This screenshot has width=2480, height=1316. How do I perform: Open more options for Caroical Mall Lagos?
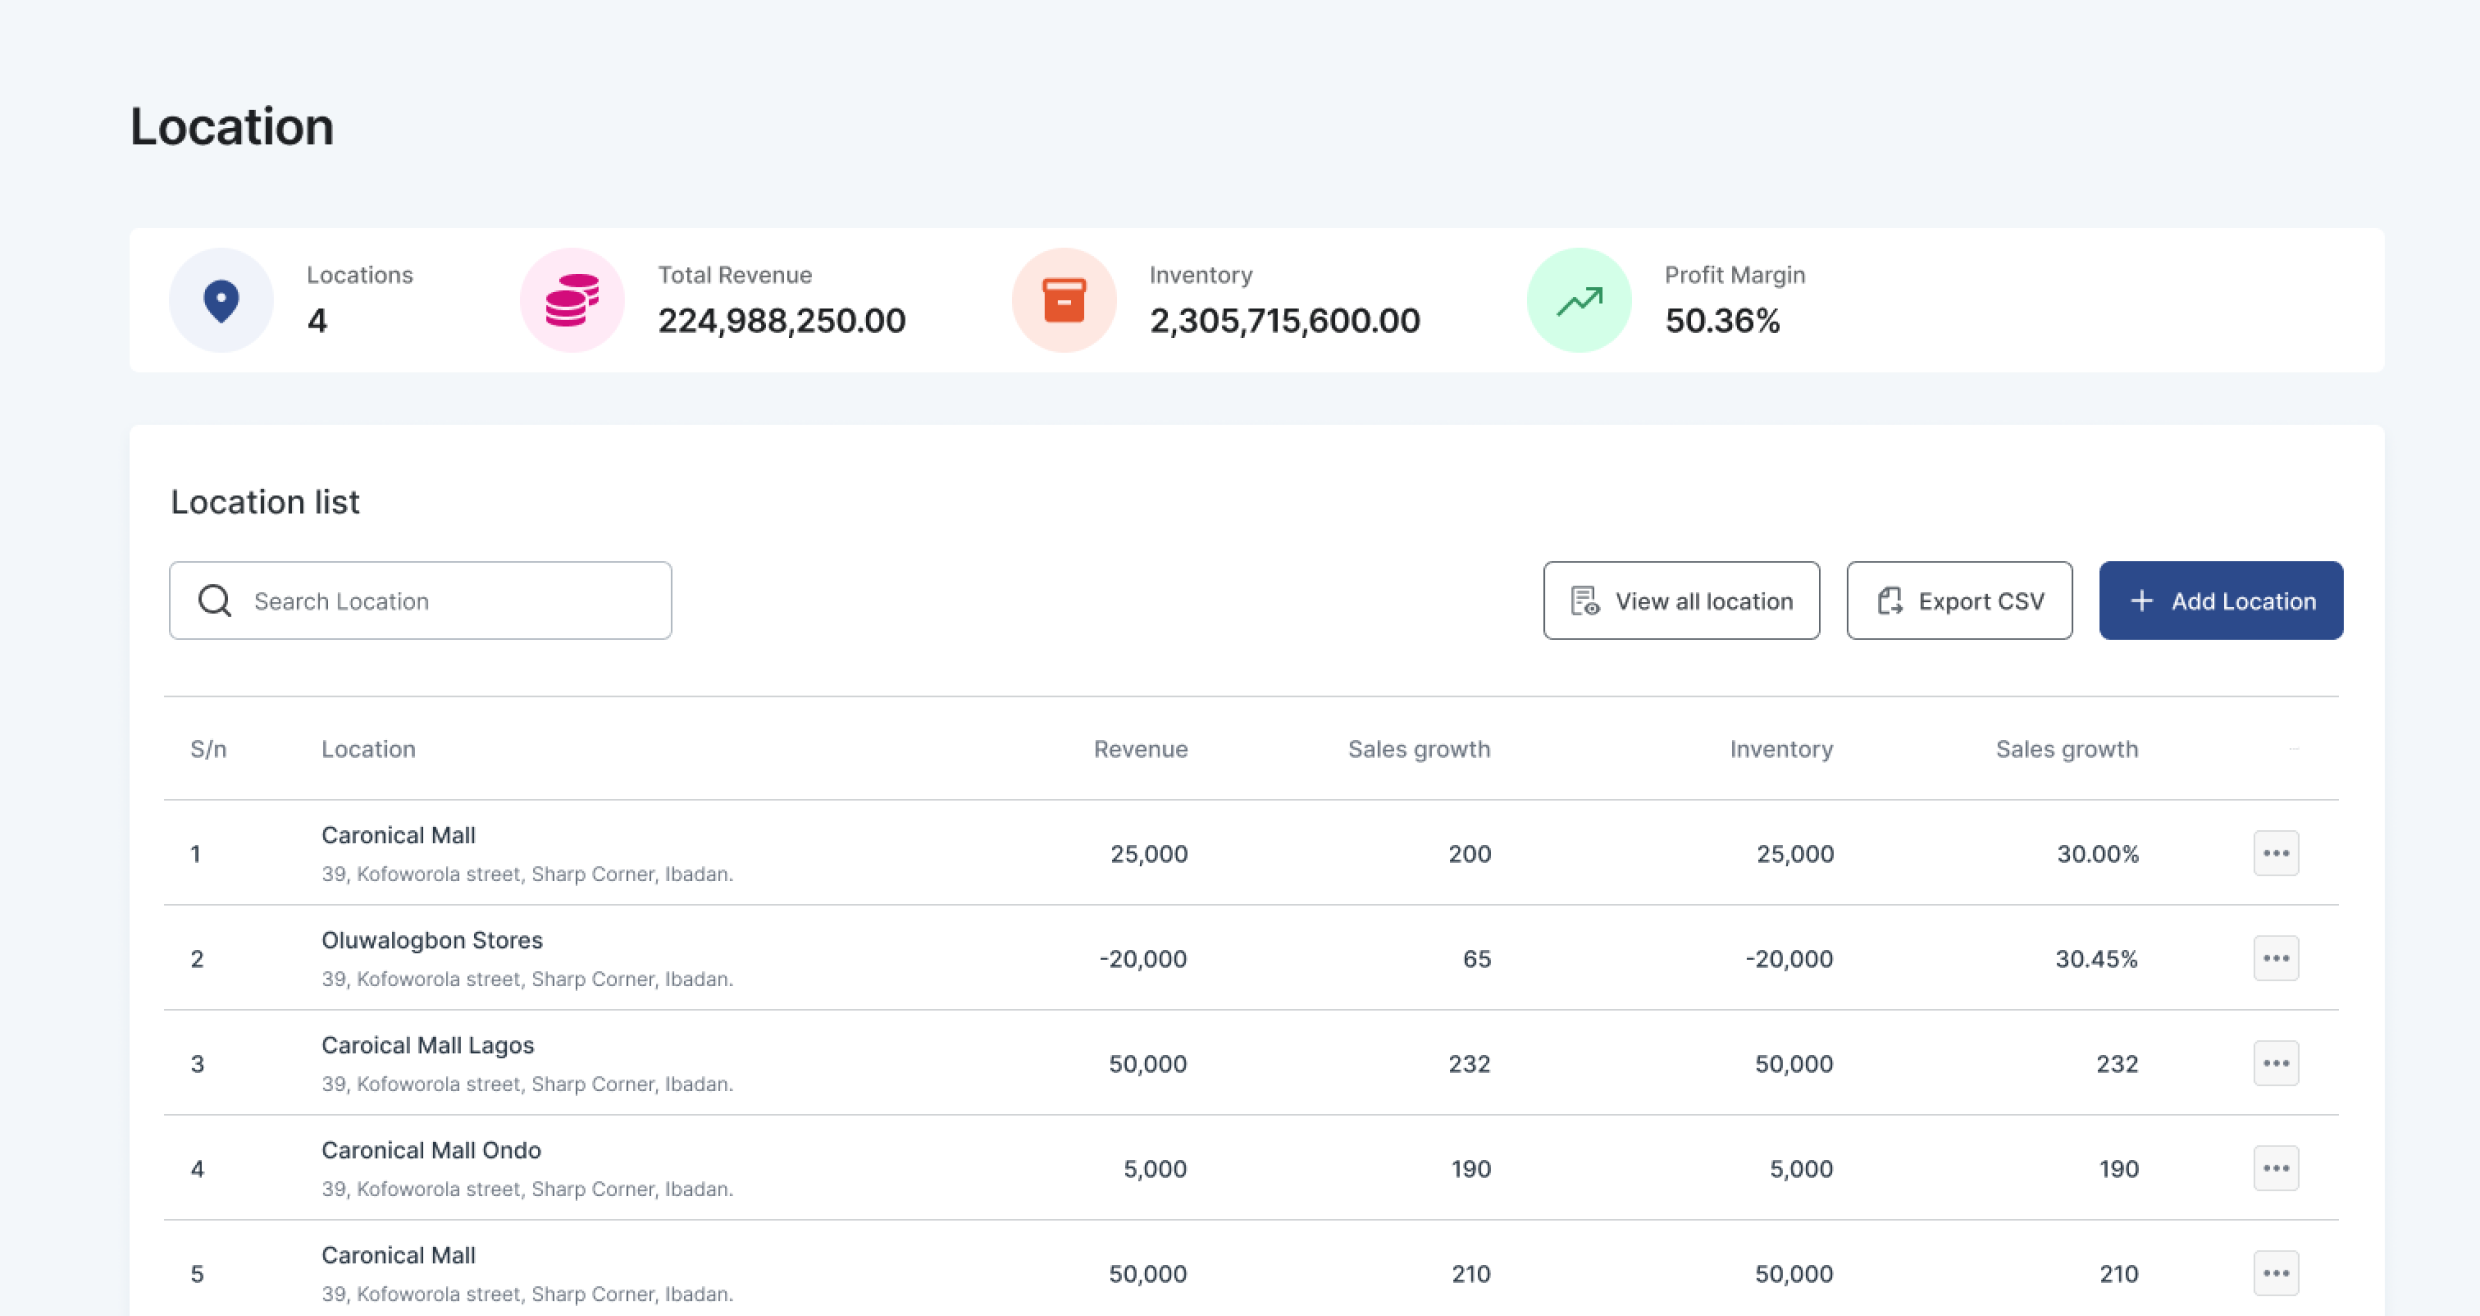pyautogui.click(x=2275, y=1063)
